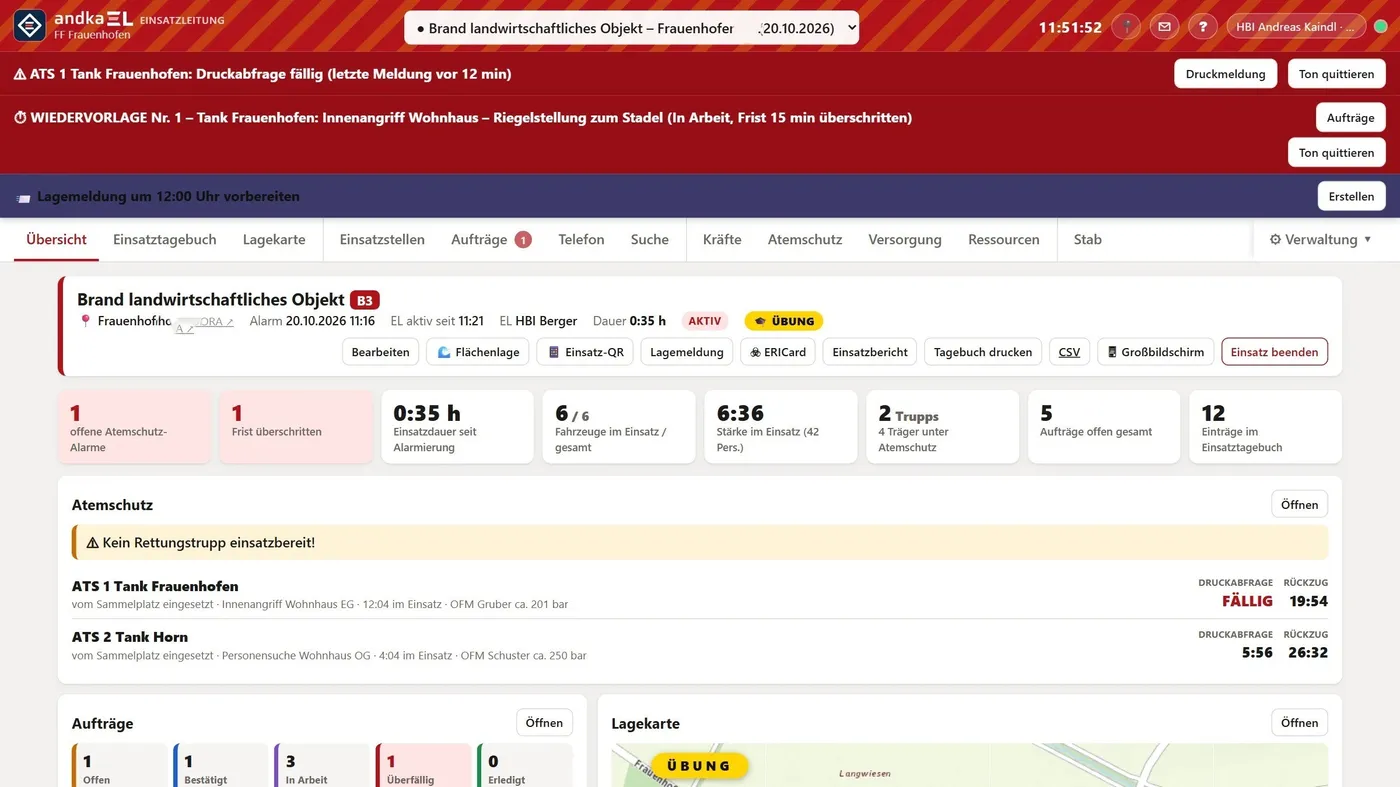This screenshot has width=1400, height=787.
Task: Click the Überfällig orders counter tile
Action: [423, 765]
